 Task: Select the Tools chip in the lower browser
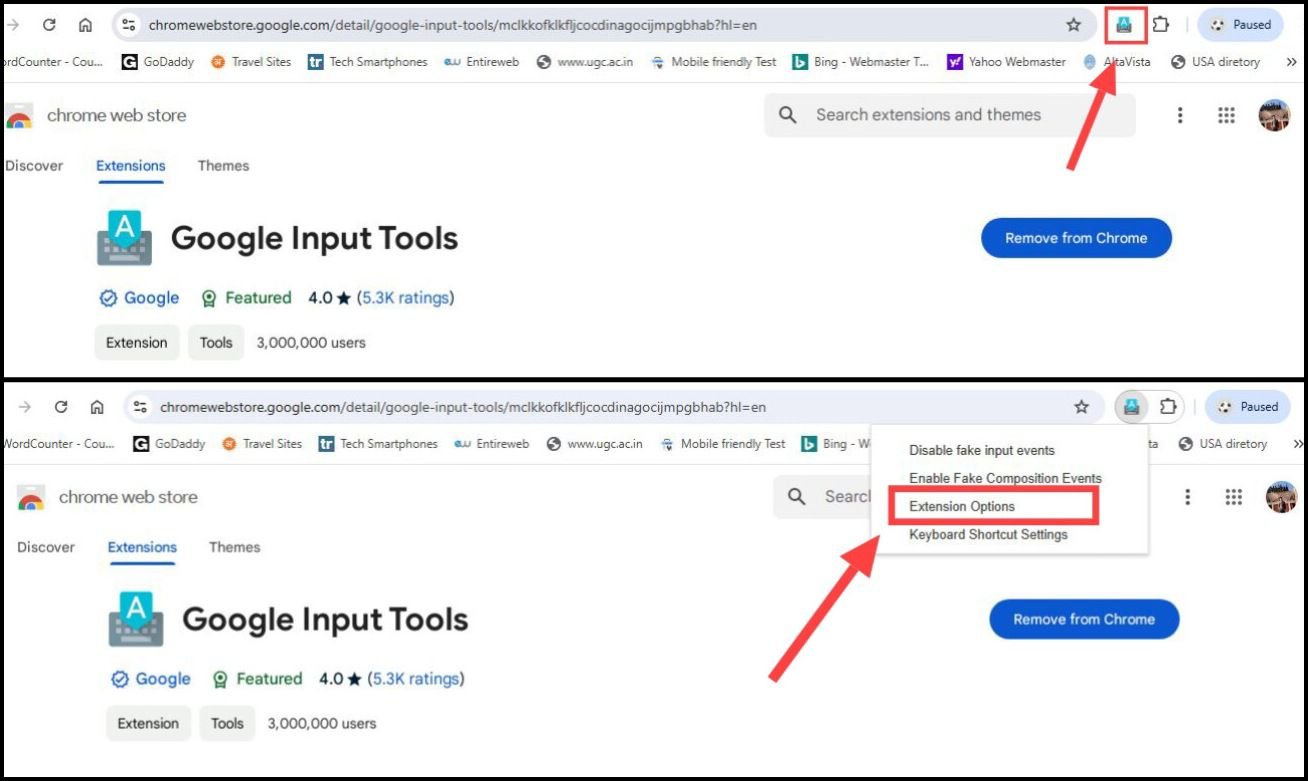227,723
